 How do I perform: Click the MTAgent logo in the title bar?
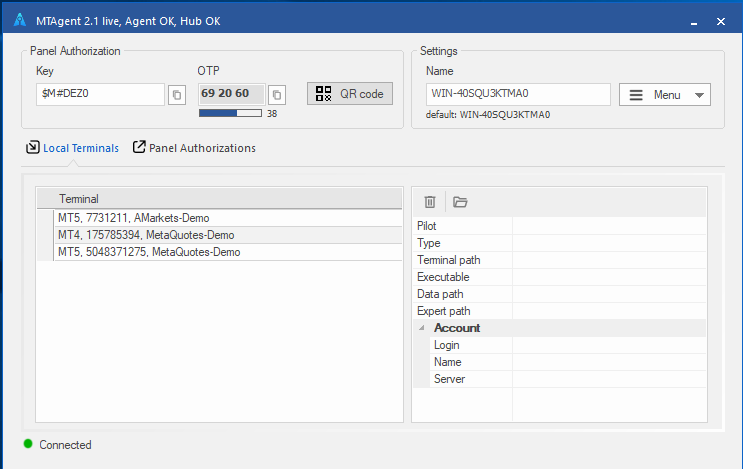[x=20, y=20]
